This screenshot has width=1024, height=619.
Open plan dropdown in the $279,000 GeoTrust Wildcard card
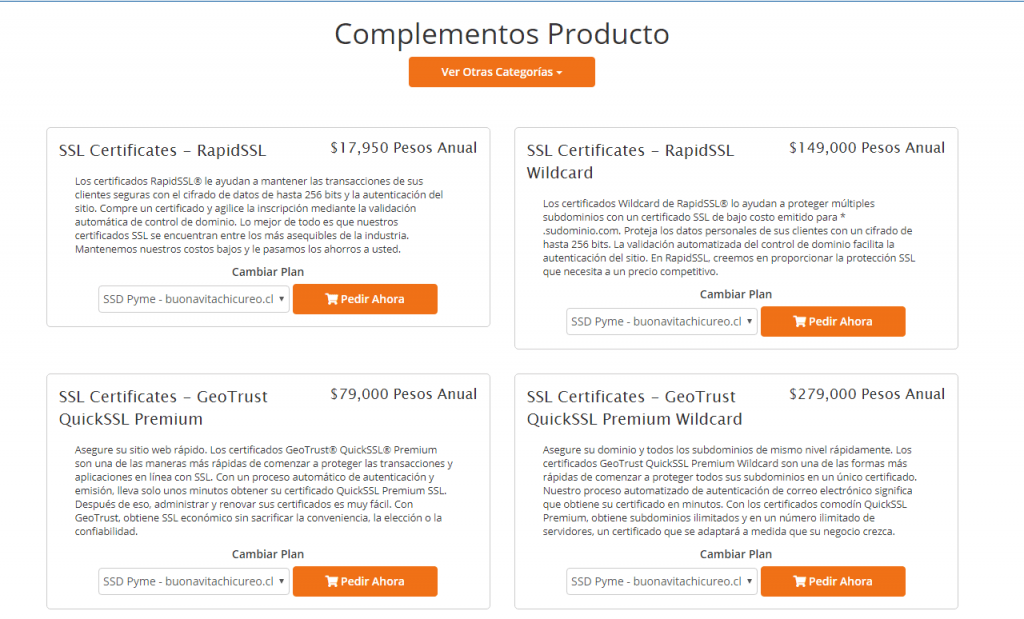(x=662, y=581)
